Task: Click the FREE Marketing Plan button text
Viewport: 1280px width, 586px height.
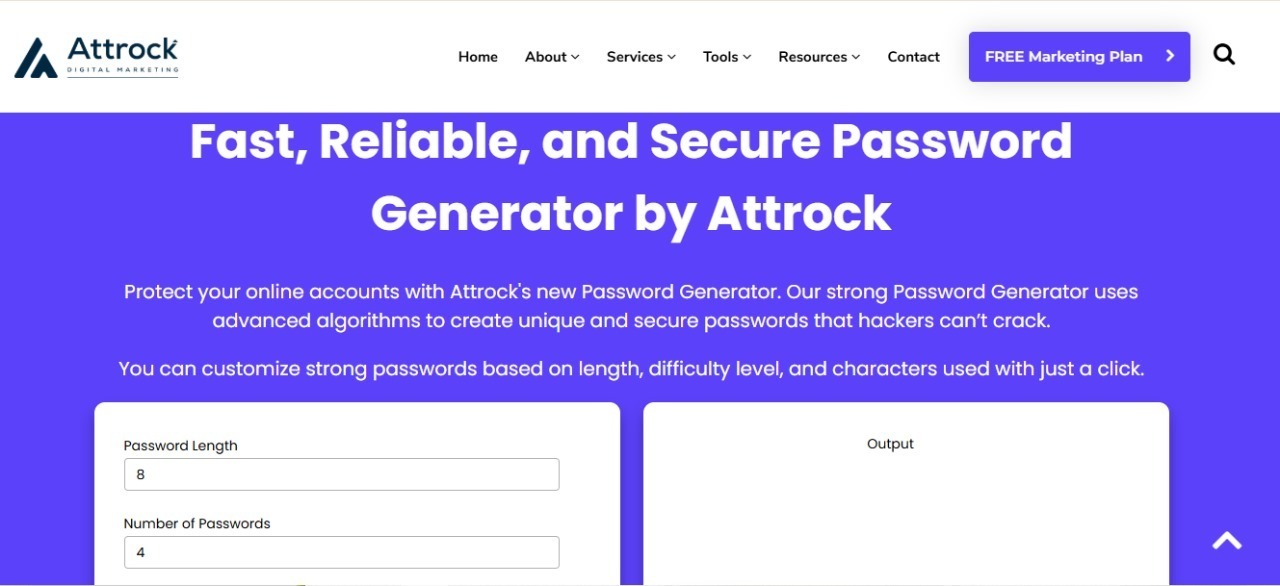Action: (x=1063, y=57)
